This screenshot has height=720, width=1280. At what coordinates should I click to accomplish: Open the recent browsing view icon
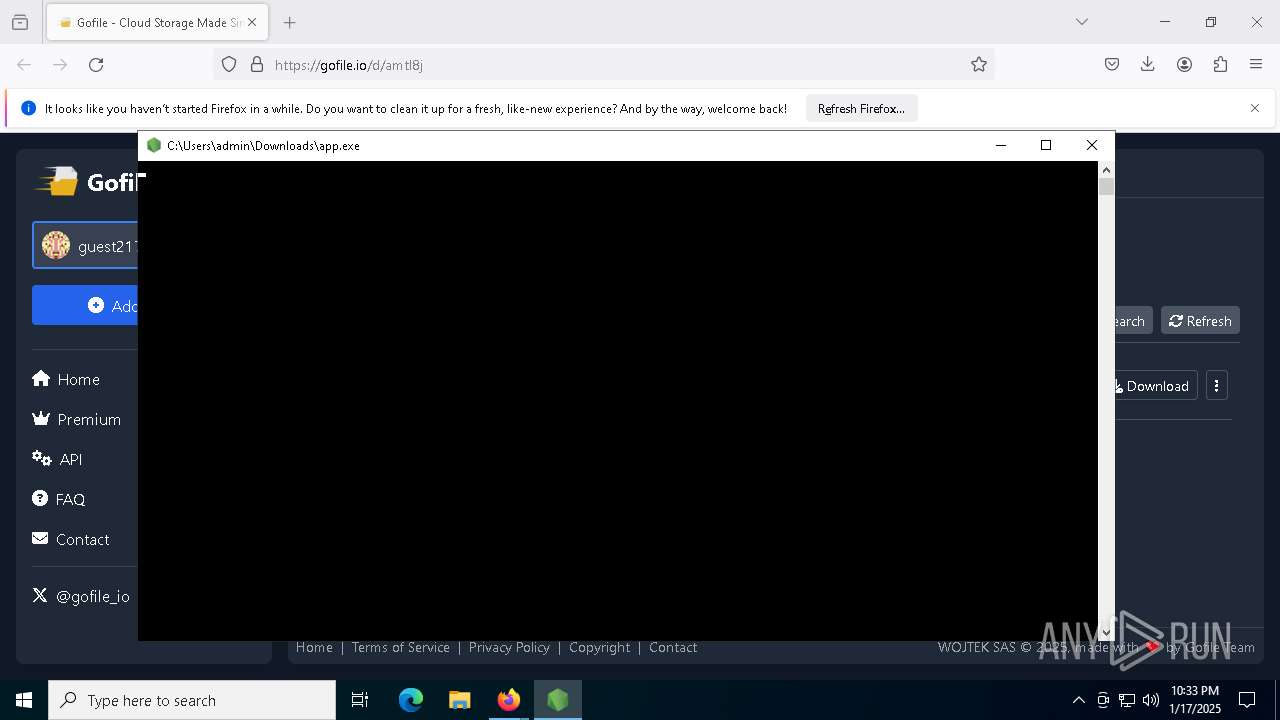(20, 22)
